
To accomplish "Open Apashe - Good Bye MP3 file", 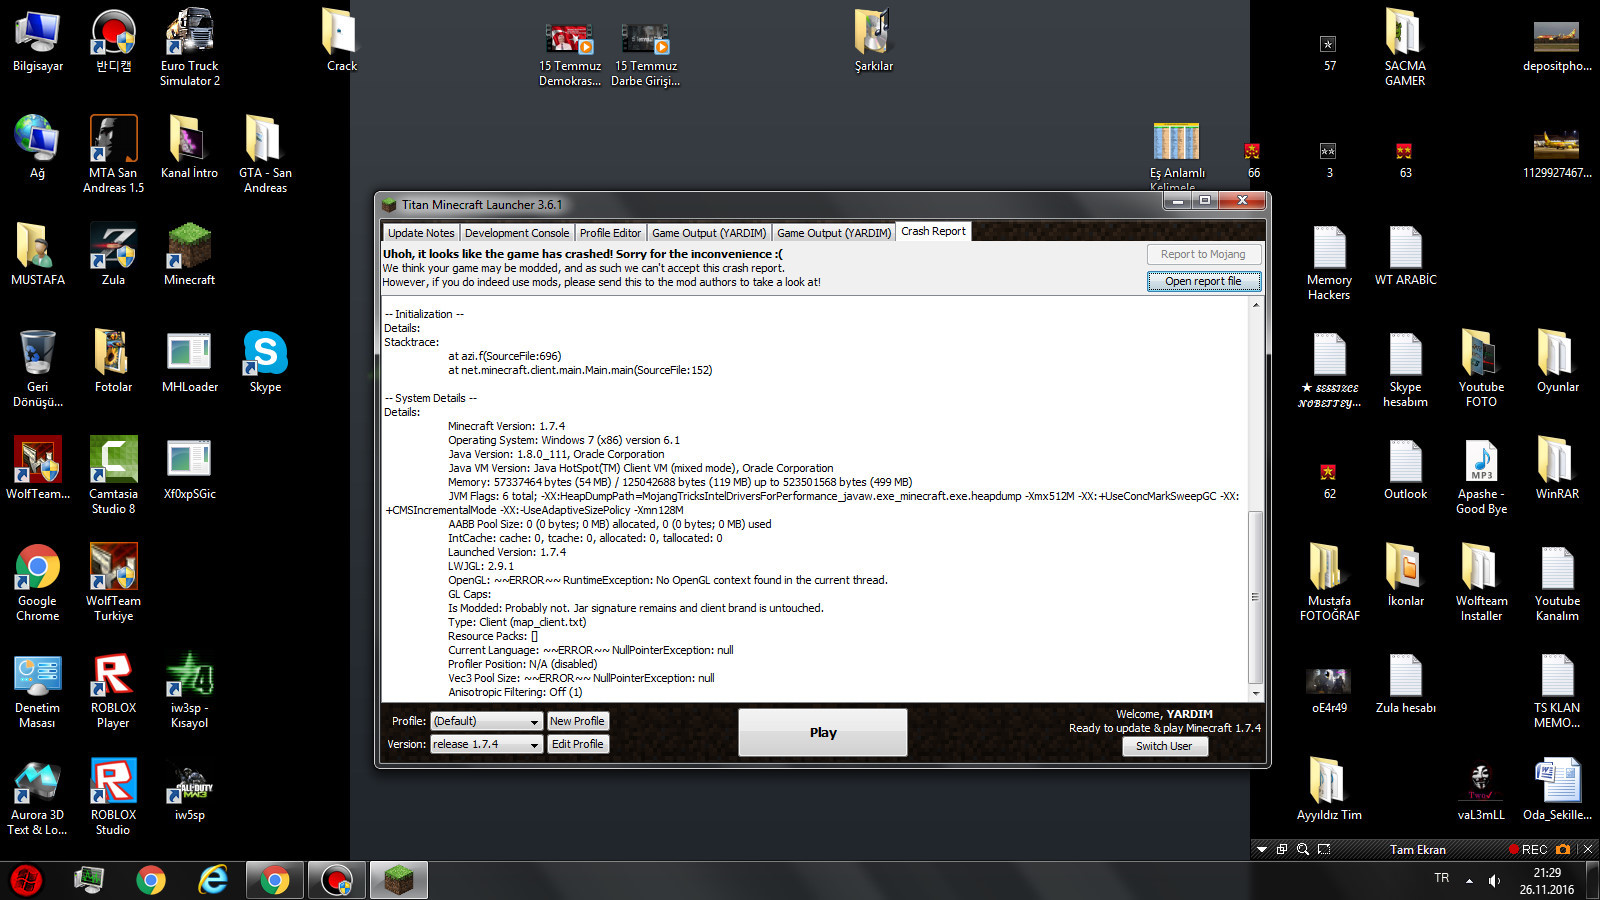I will coord(1481,475).
